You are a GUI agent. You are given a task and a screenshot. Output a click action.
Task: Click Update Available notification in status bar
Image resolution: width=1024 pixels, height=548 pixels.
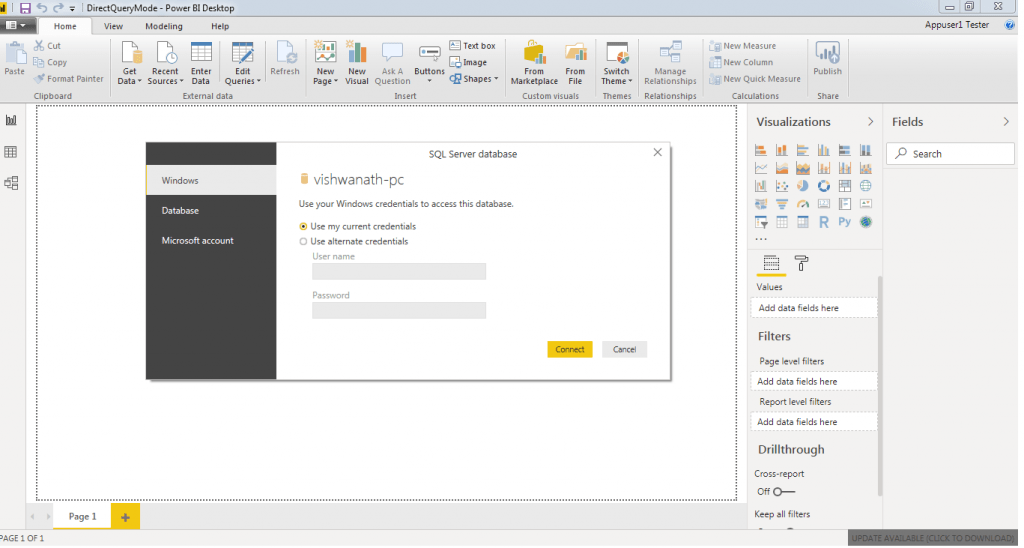coord(933,539)
